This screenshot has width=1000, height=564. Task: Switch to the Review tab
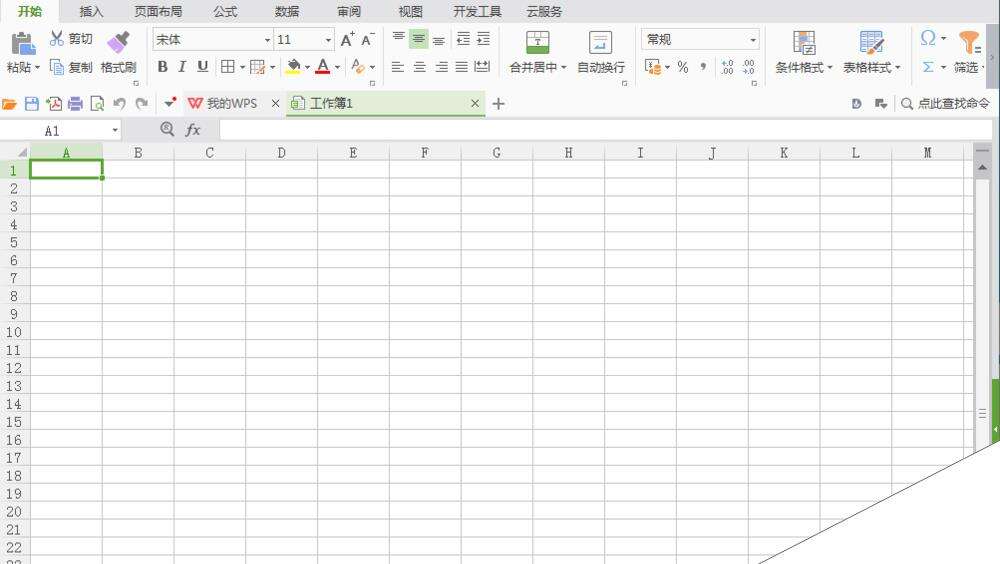pos(349,11)
